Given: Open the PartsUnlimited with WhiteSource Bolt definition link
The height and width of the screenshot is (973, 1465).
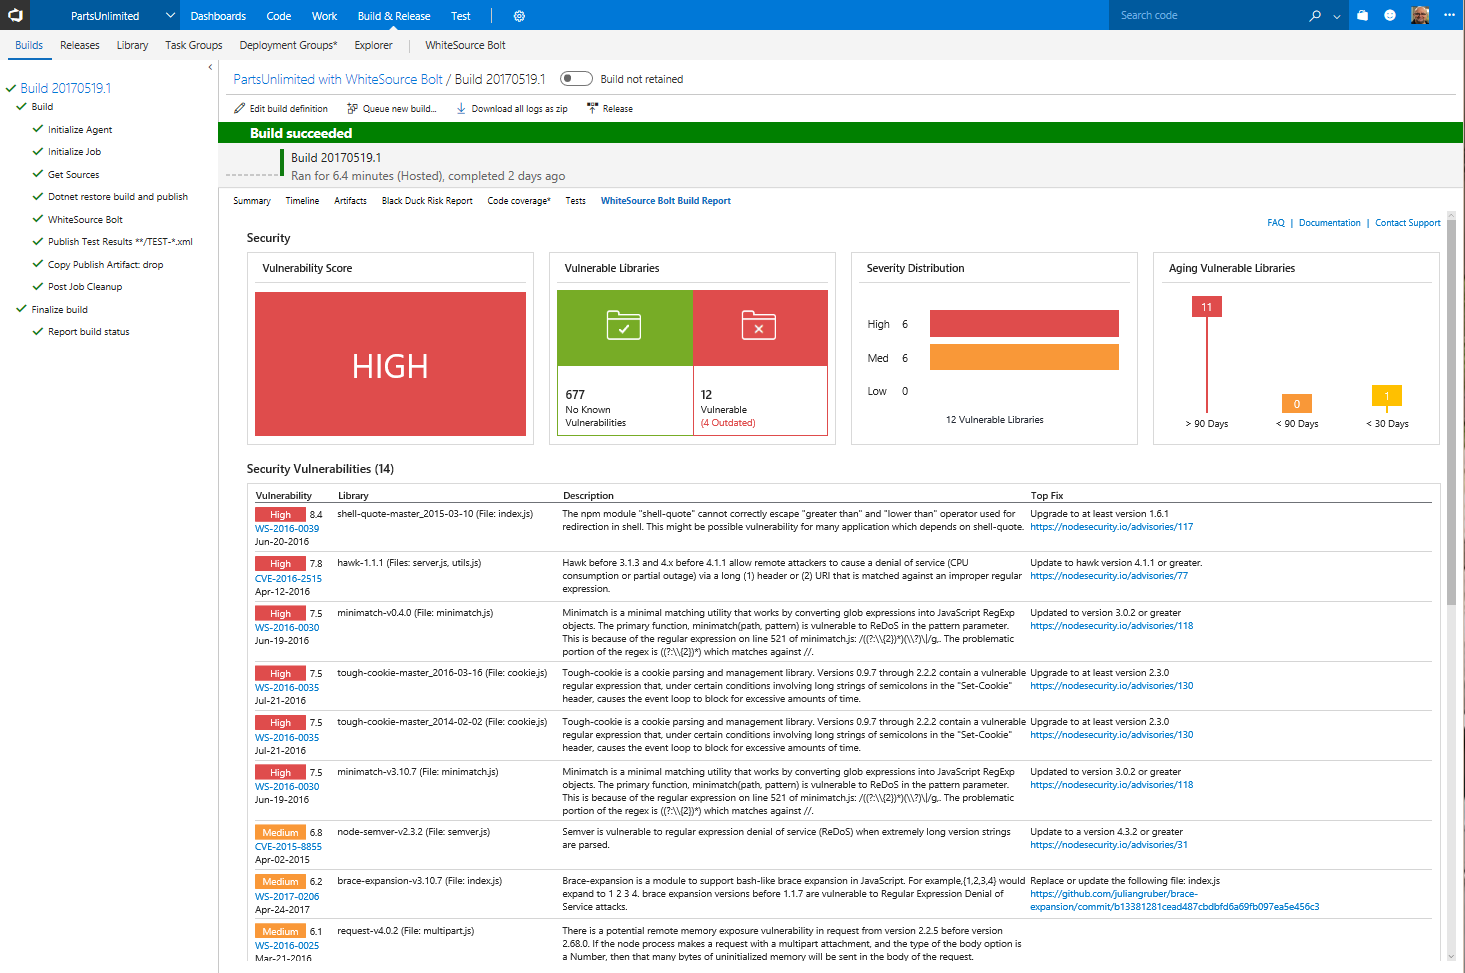Looking at the screenshot, I should pyautogui.click(x=338, y=79).
